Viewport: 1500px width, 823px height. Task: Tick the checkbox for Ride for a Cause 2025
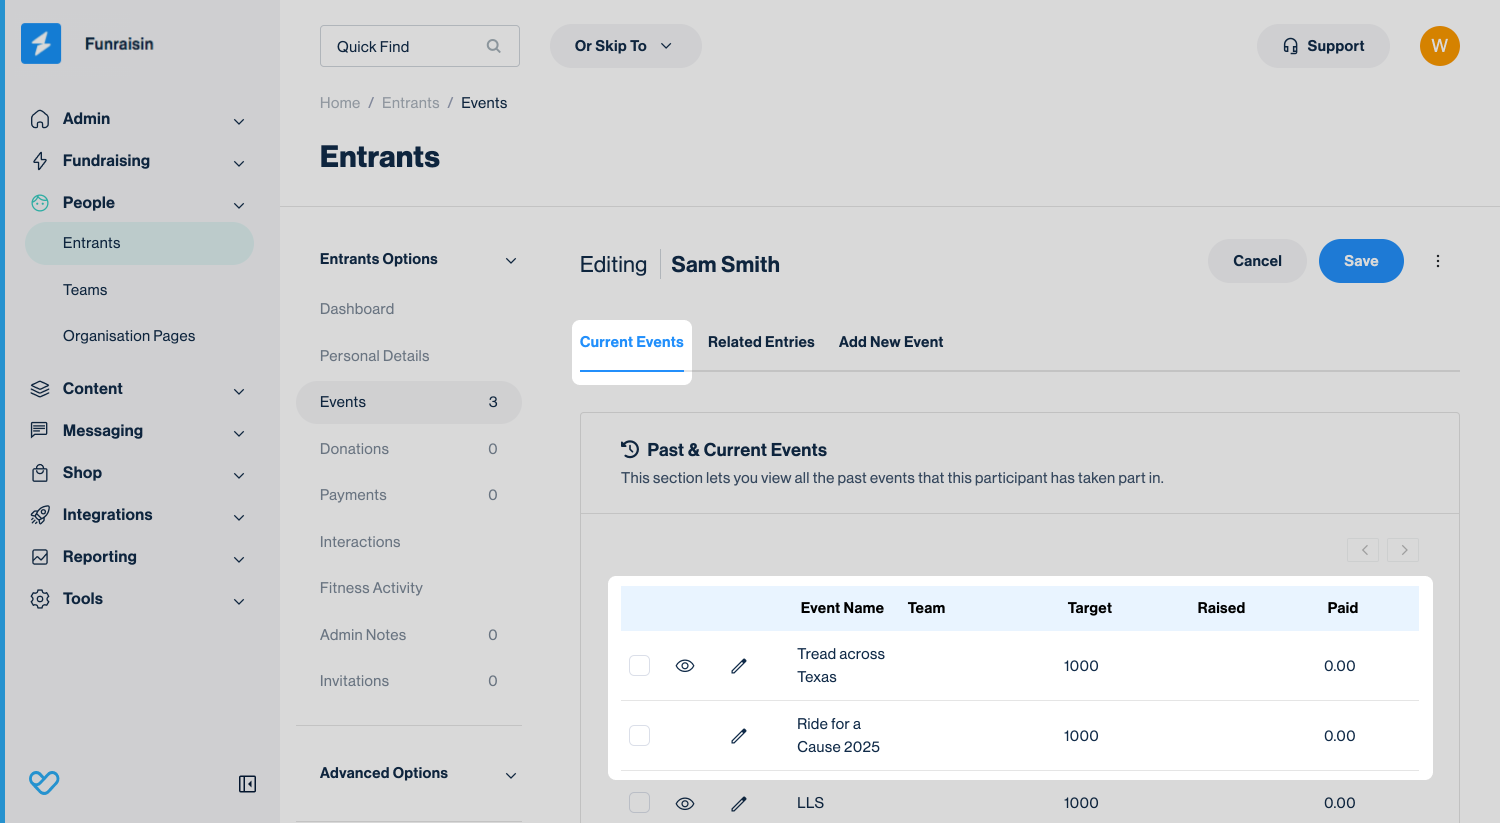pos(639,736)
